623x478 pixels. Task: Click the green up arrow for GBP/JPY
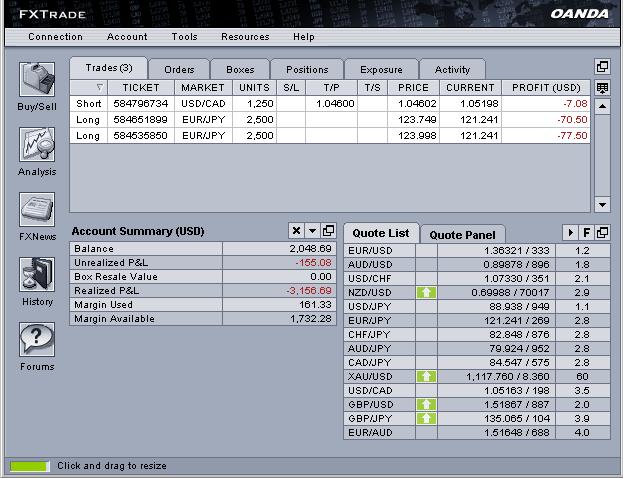tap(426, 418)
